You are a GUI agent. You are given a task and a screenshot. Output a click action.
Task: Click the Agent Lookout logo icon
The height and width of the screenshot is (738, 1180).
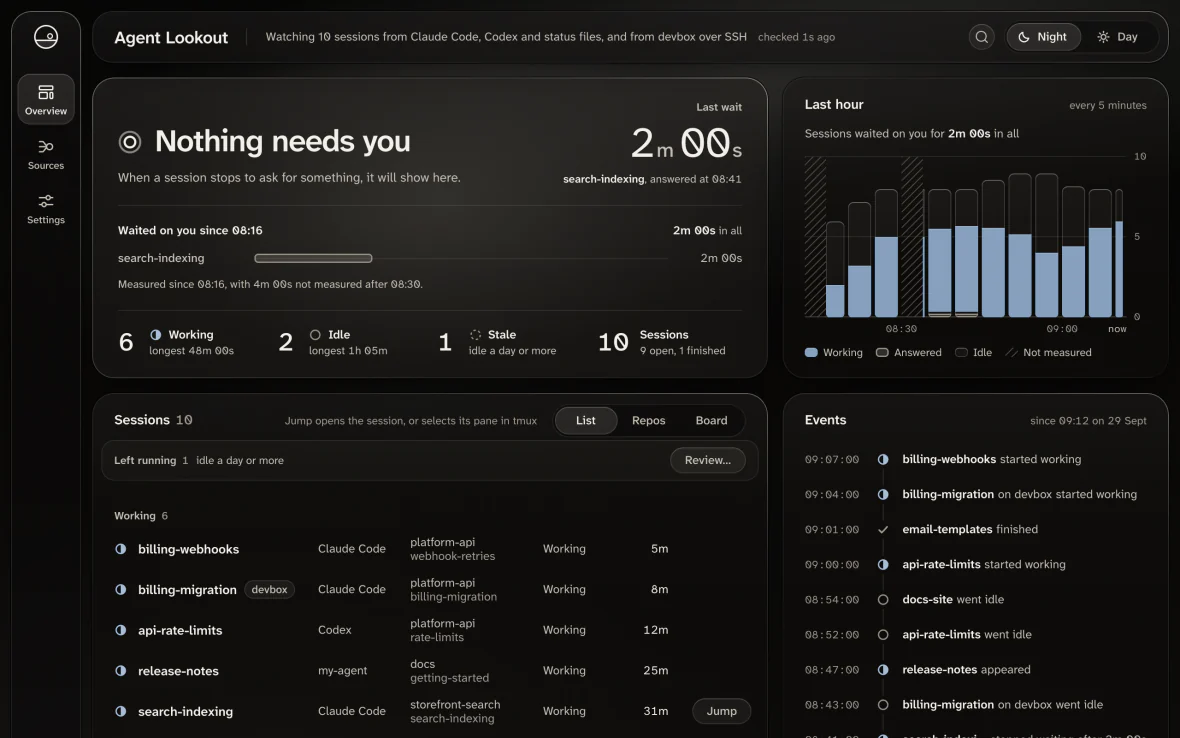[46, 37]
